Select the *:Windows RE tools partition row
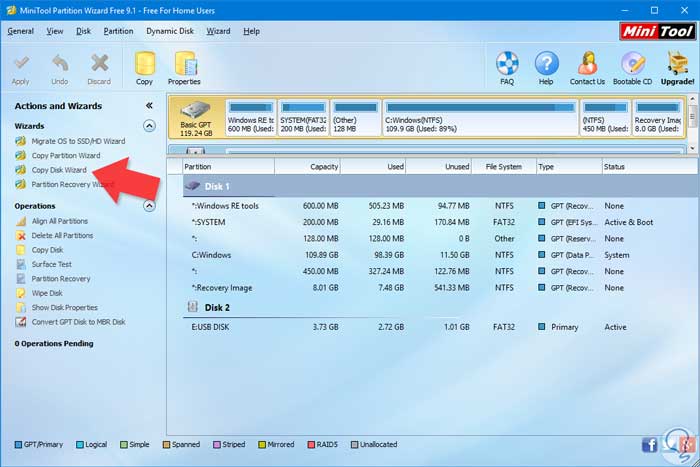 (441, 206)
